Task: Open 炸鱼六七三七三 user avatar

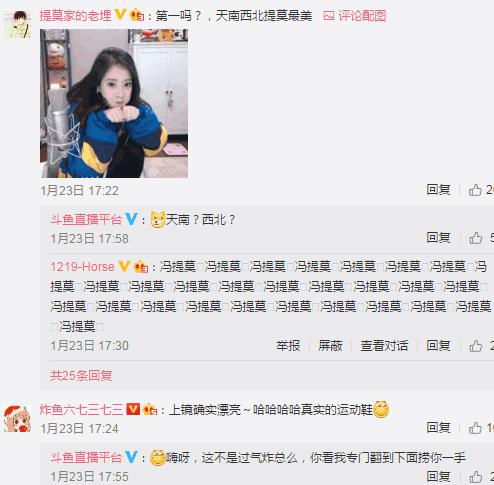Action: [x=18, y=418]
